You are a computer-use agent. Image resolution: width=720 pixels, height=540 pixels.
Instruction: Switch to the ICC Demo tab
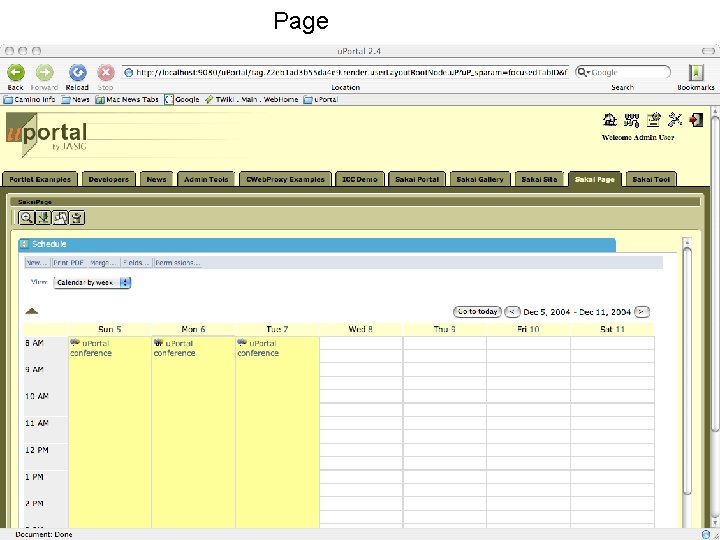pyautogui.click(x=360, y=180)
